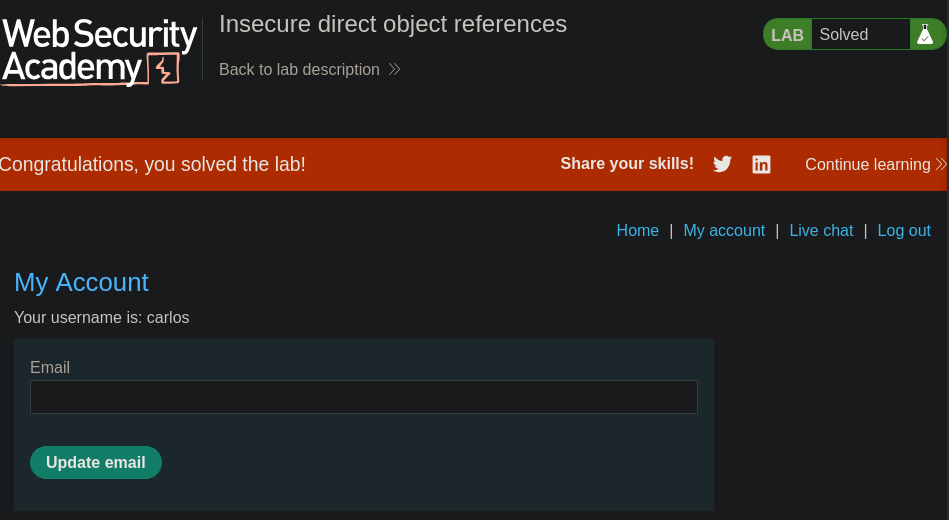Click the My Account heading
Screen dimensions: 949x520
(81, 282)
